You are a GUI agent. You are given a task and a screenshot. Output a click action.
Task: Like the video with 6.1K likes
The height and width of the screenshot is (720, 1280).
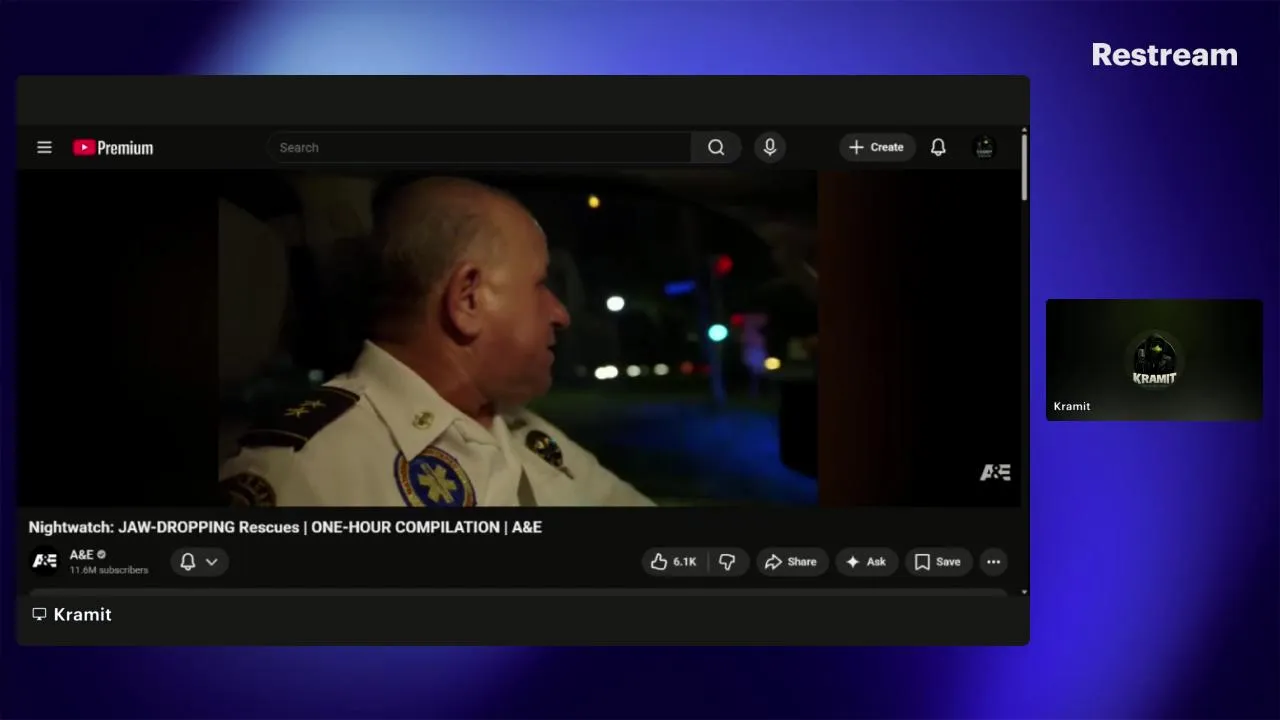674,562
